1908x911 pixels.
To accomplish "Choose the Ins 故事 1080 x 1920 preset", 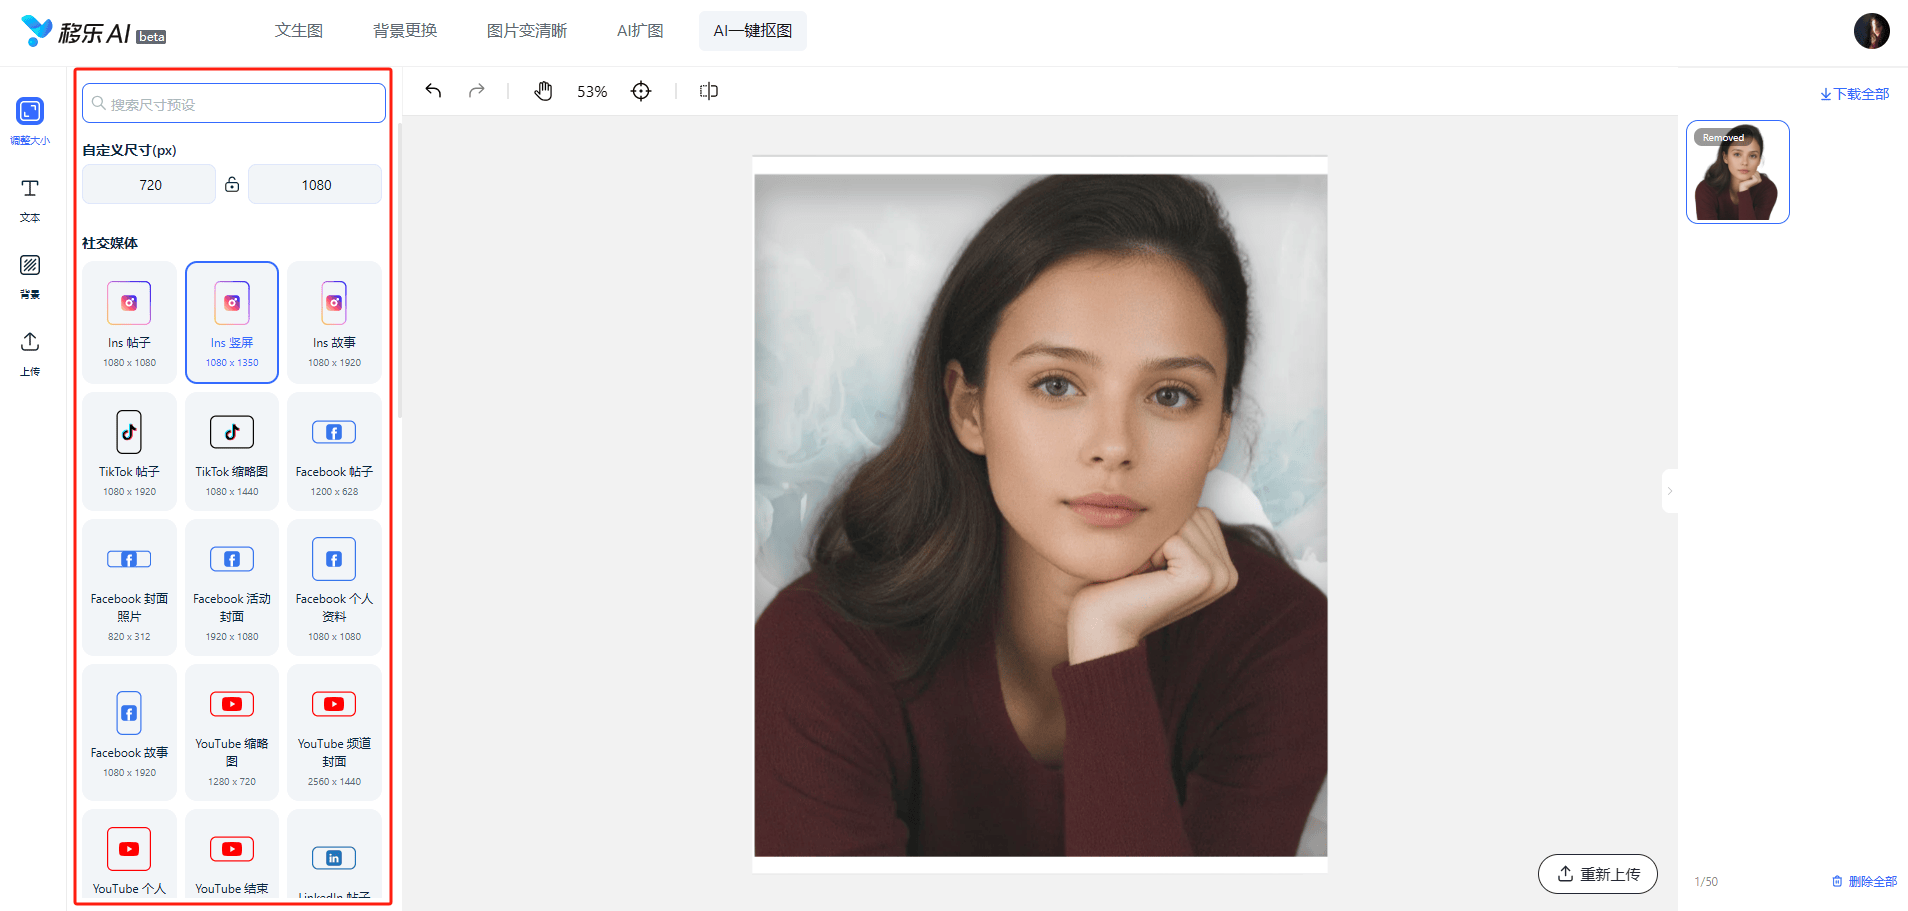I will click(334, 322).
